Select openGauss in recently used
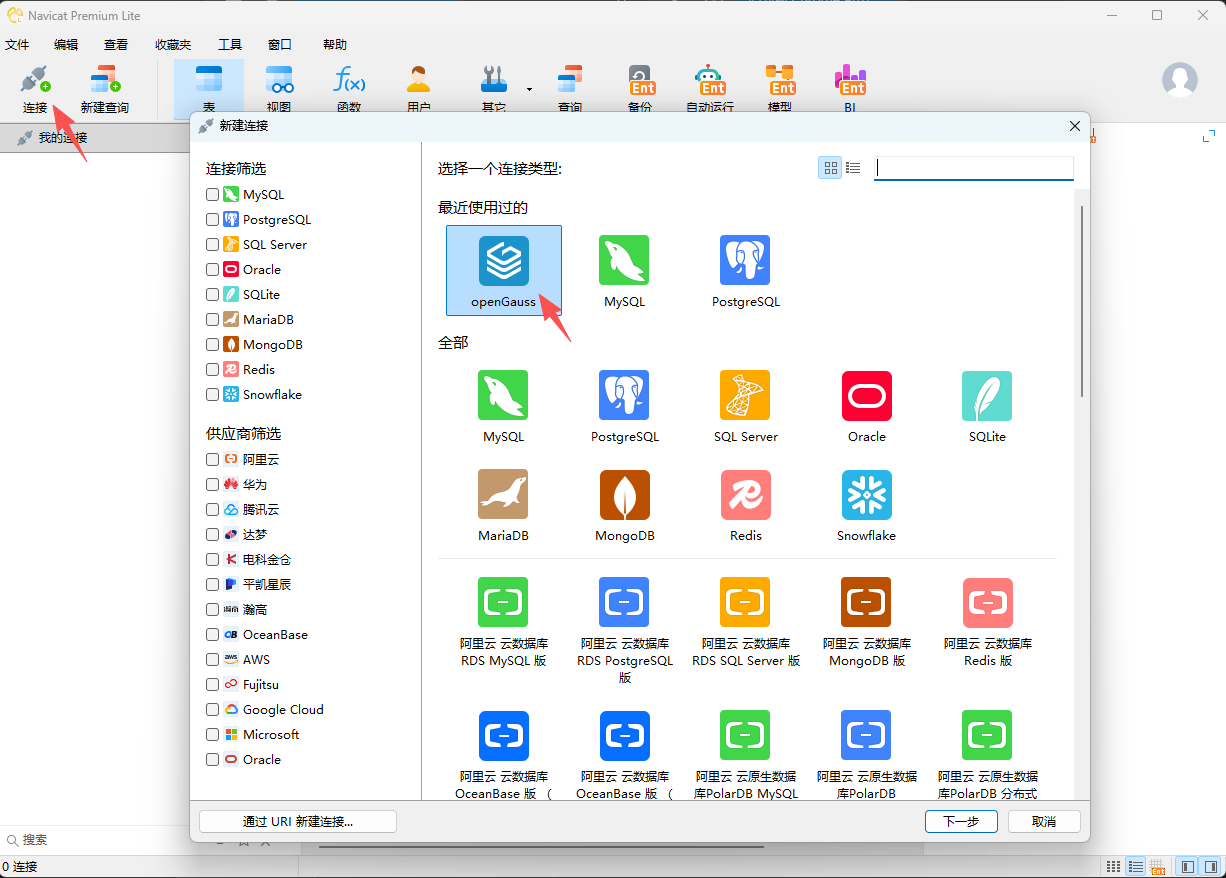 click(x=504, y=270)
